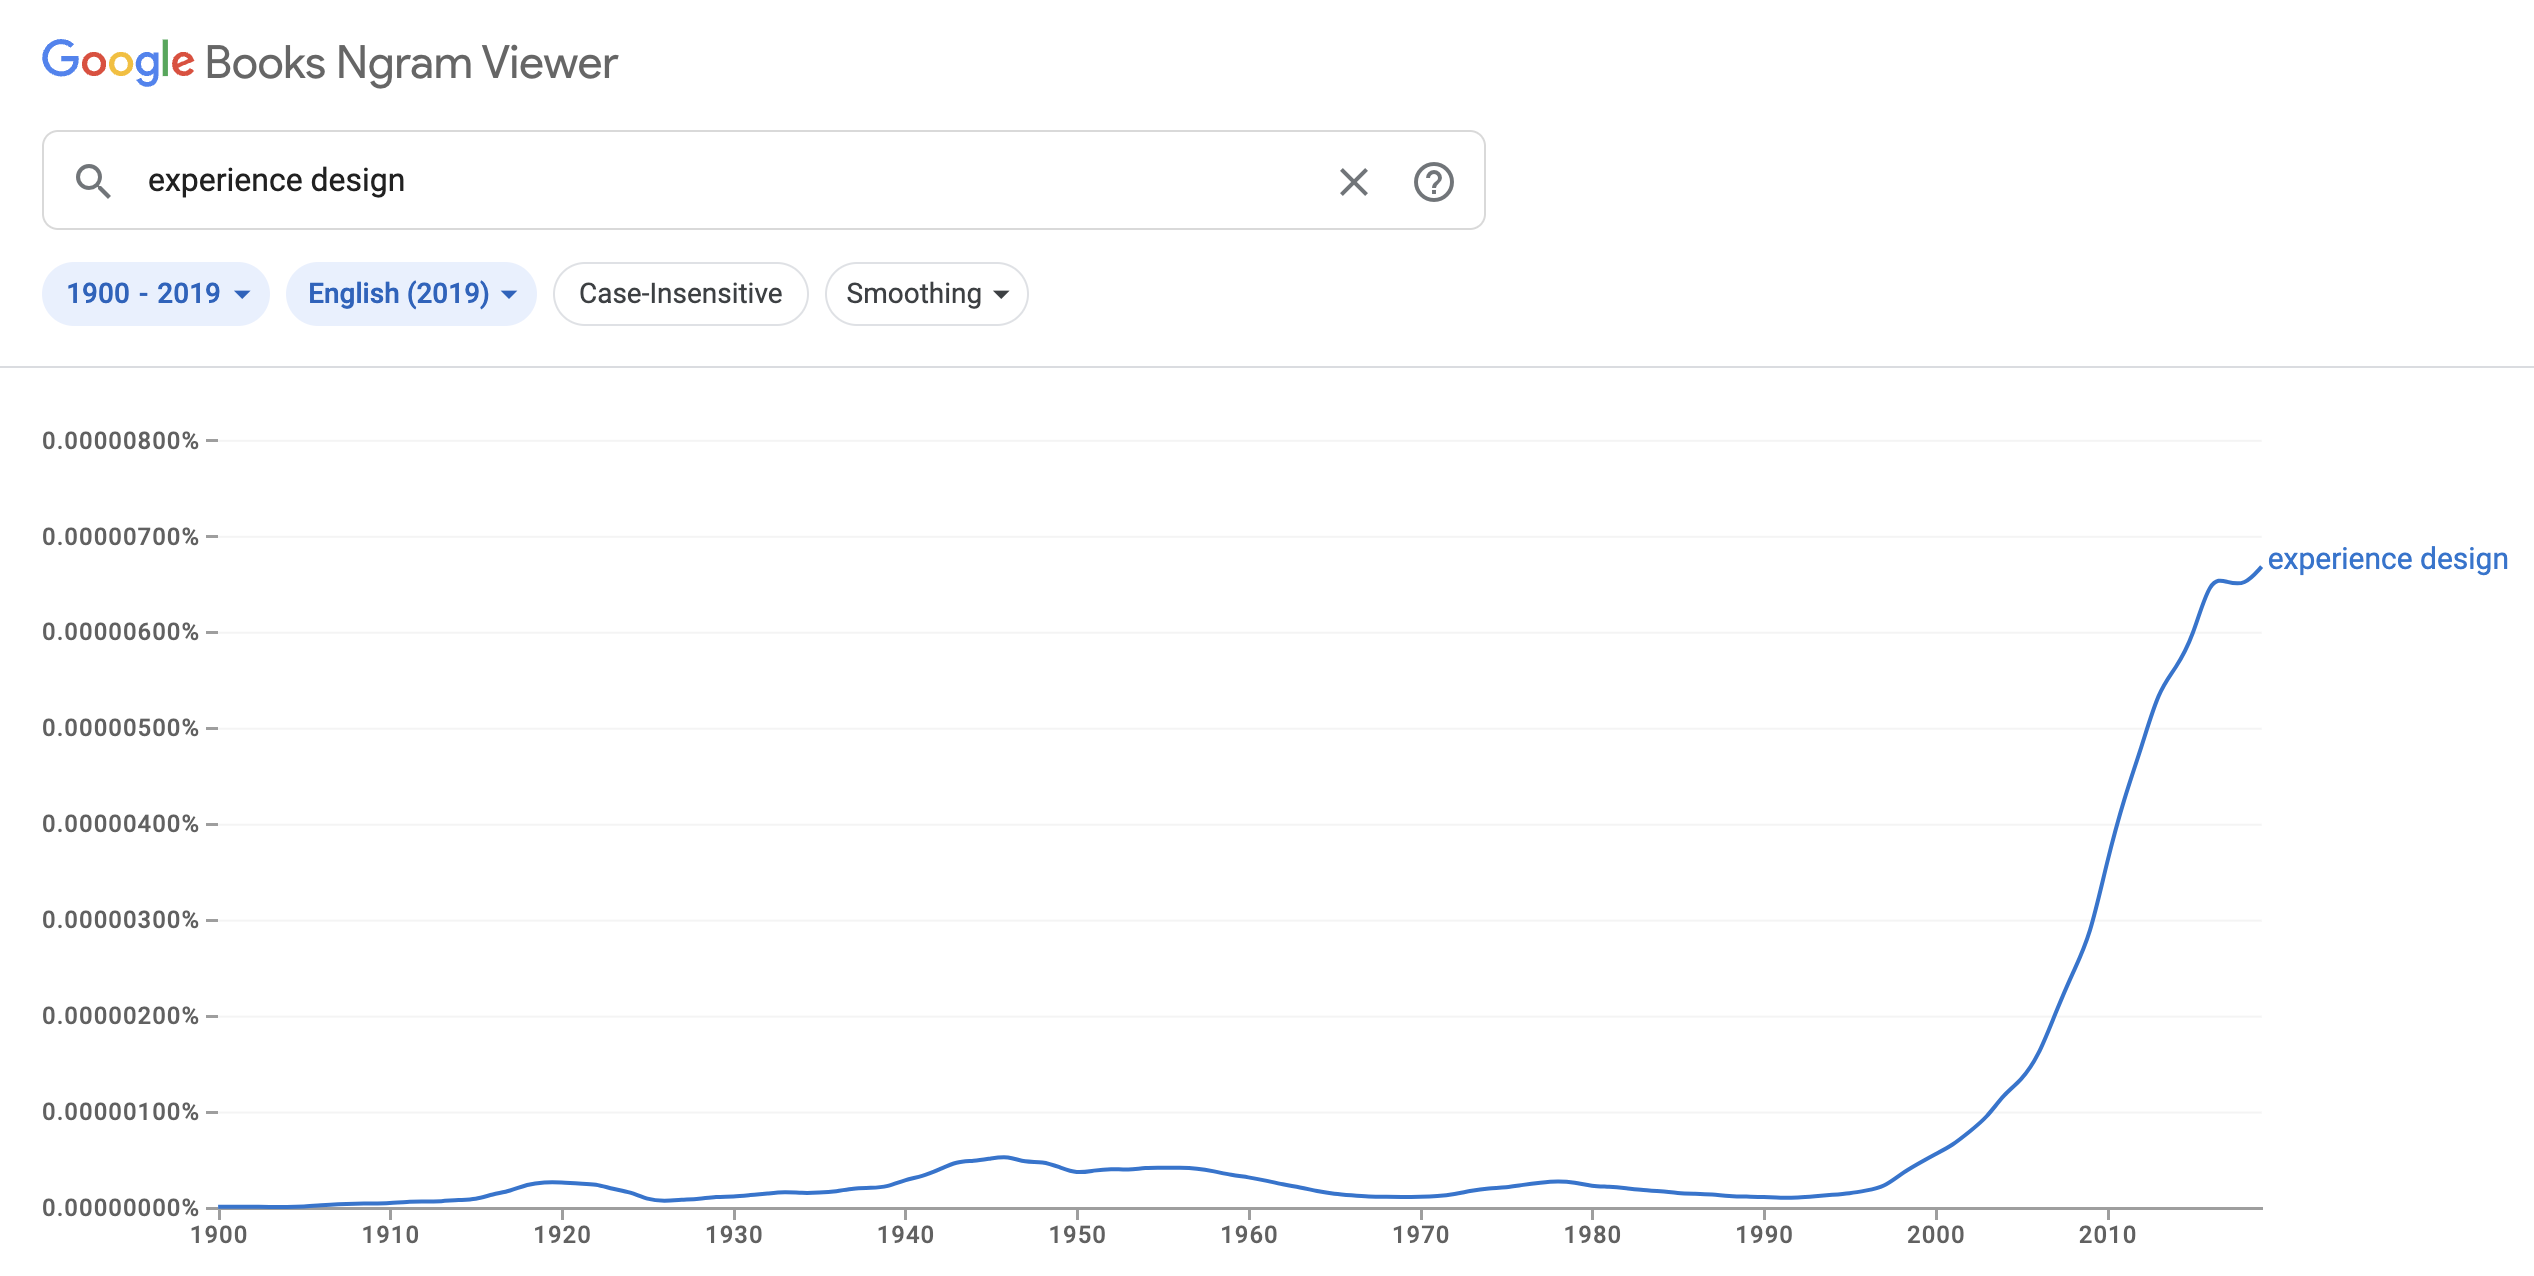
Task: Click the experience design search field
Action: click(x=700, y=181)
